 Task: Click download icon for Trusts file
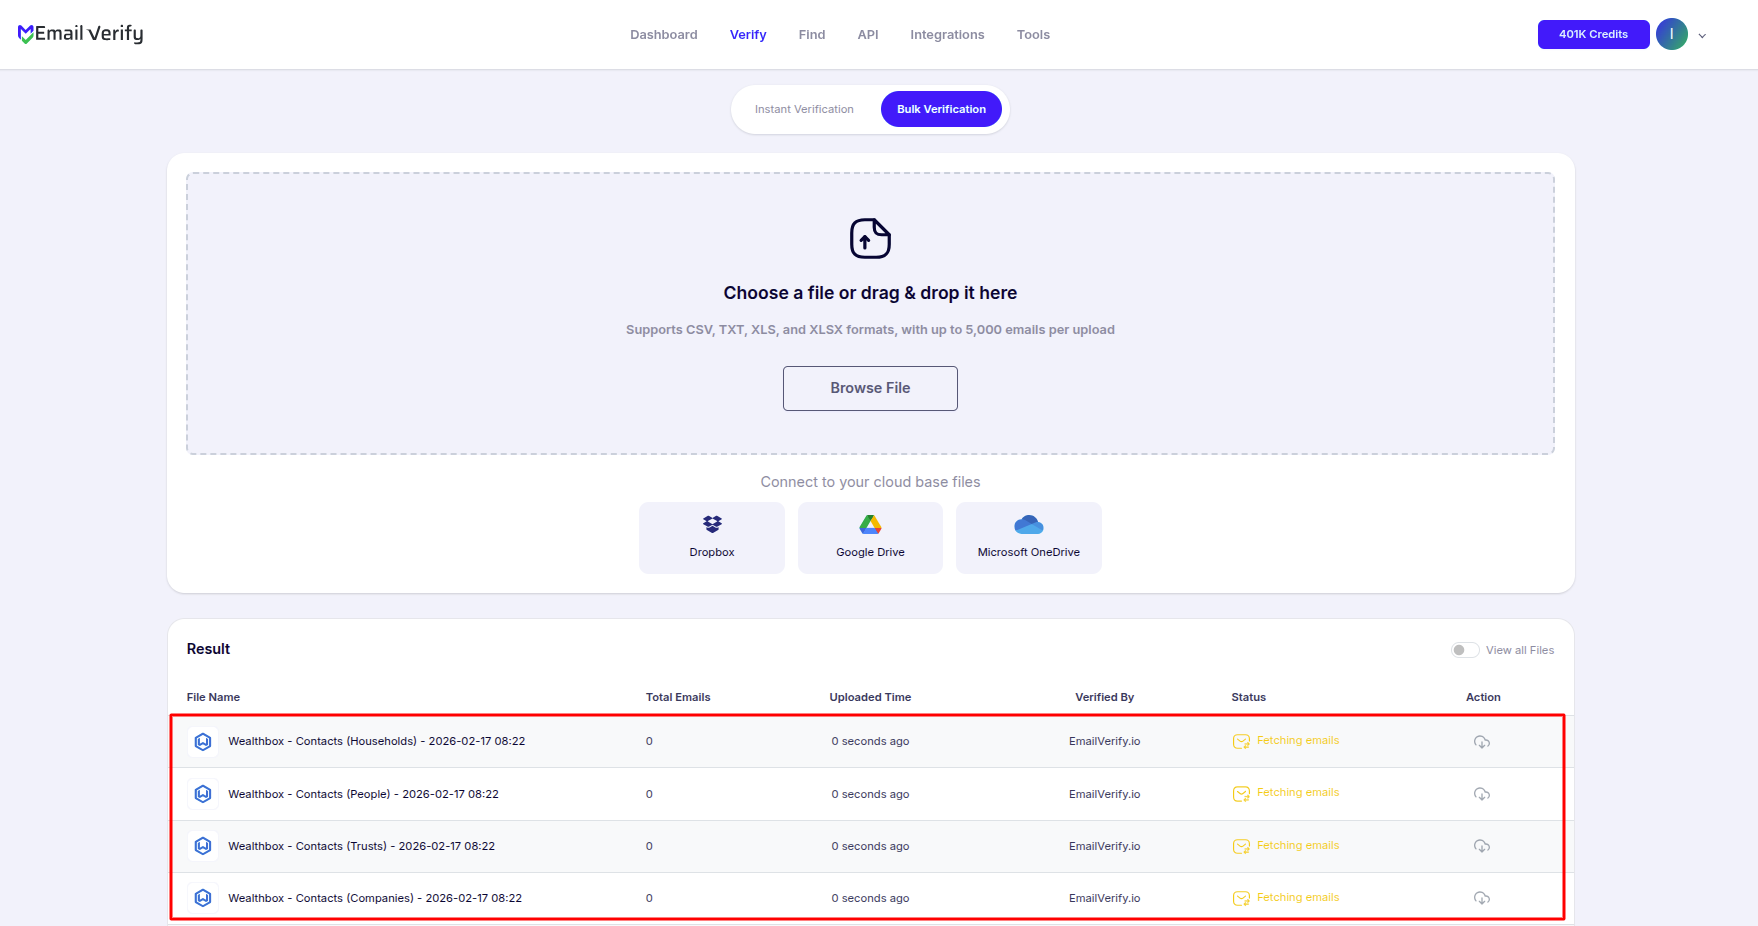pyautogui.click(x=1482, y=846)
